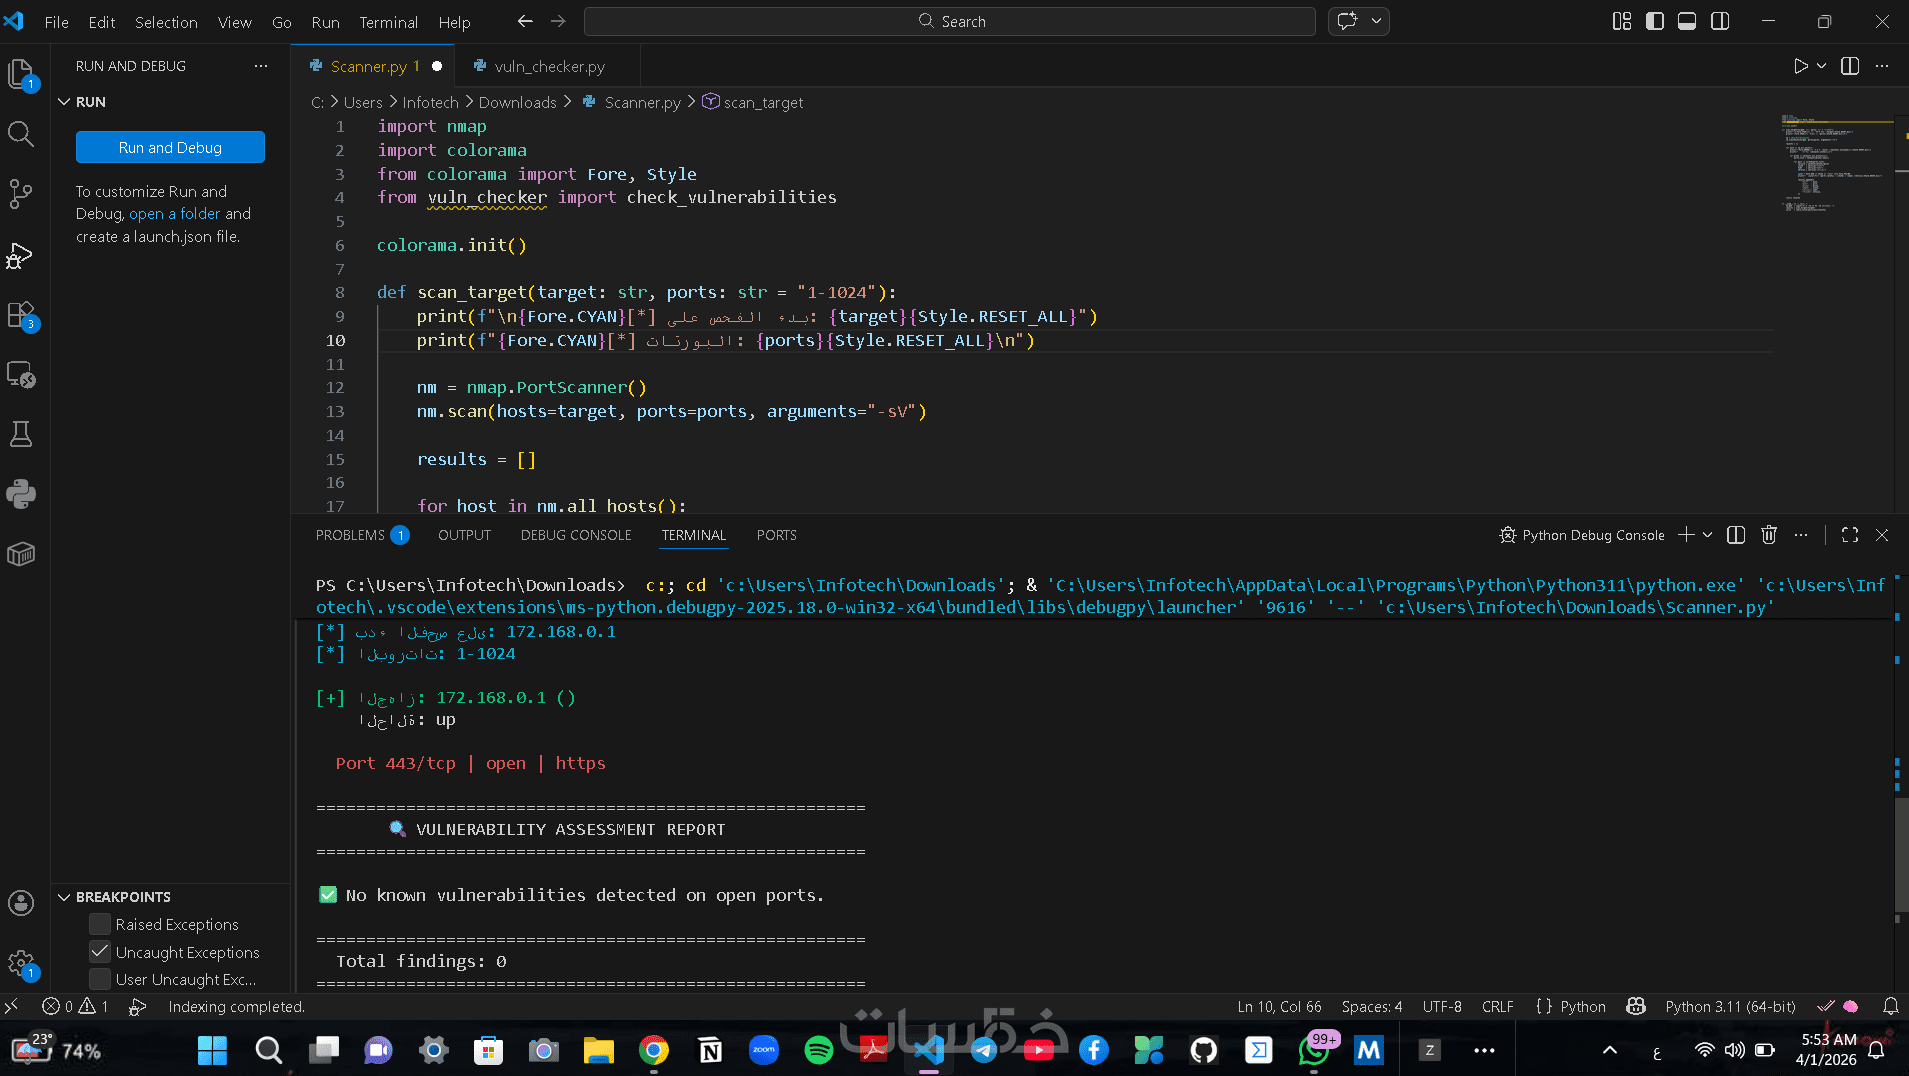This screenshot has width=1909, height=1076.
Task: Collapse the RUN section
Action: pyautogui.click(x=65, y=102)
